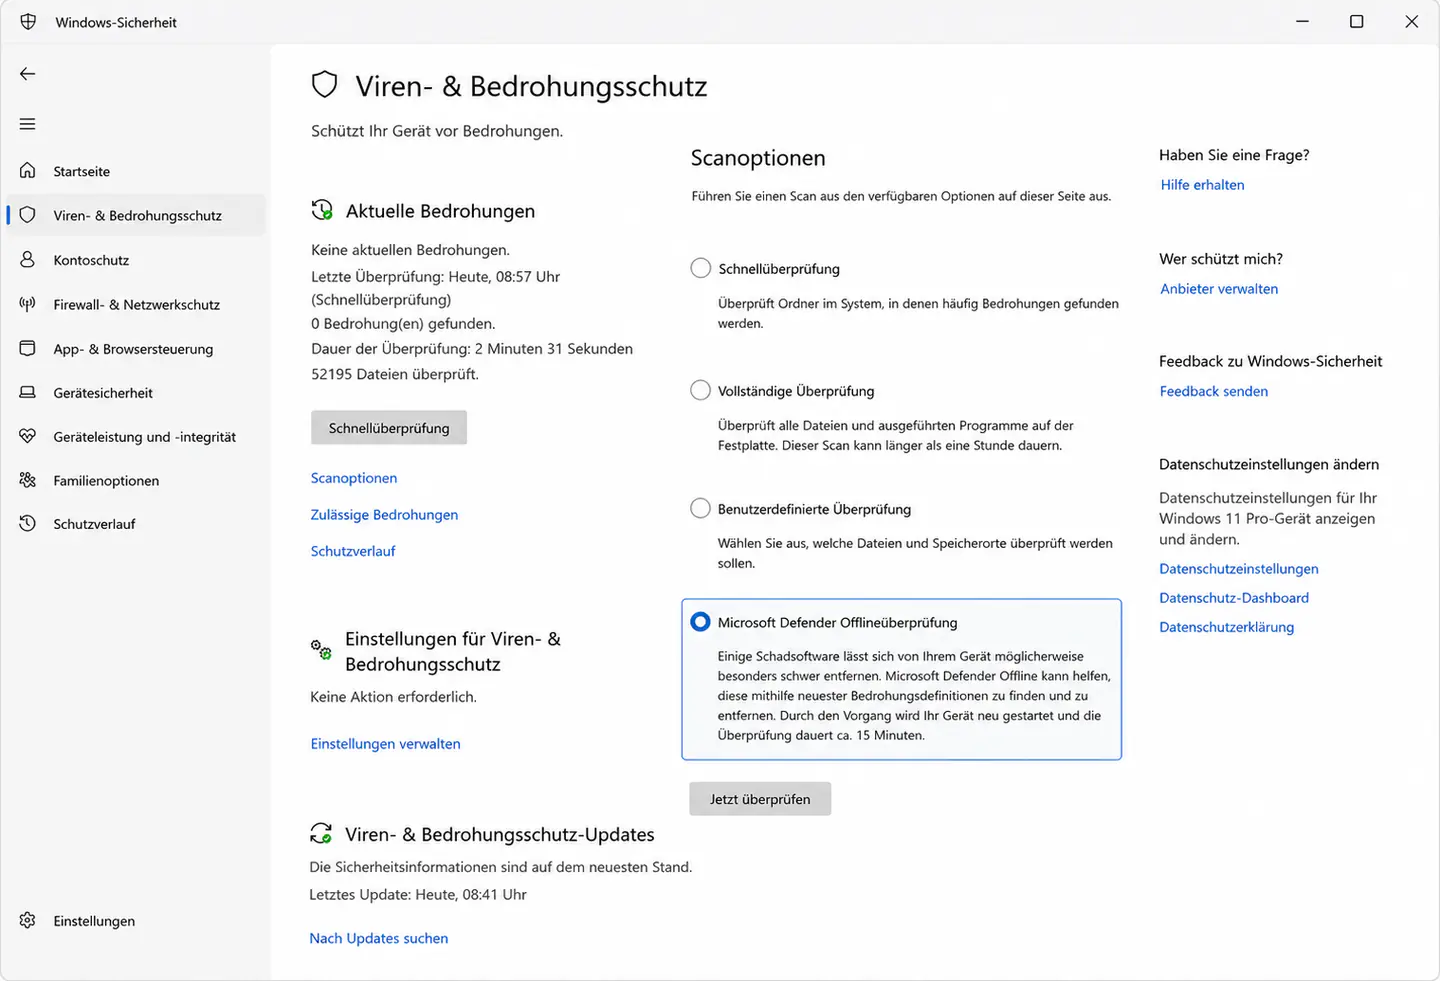The image size is (1440, 981).
Task: Open the Scanoptionen link
Action: [x=354, y=478]
